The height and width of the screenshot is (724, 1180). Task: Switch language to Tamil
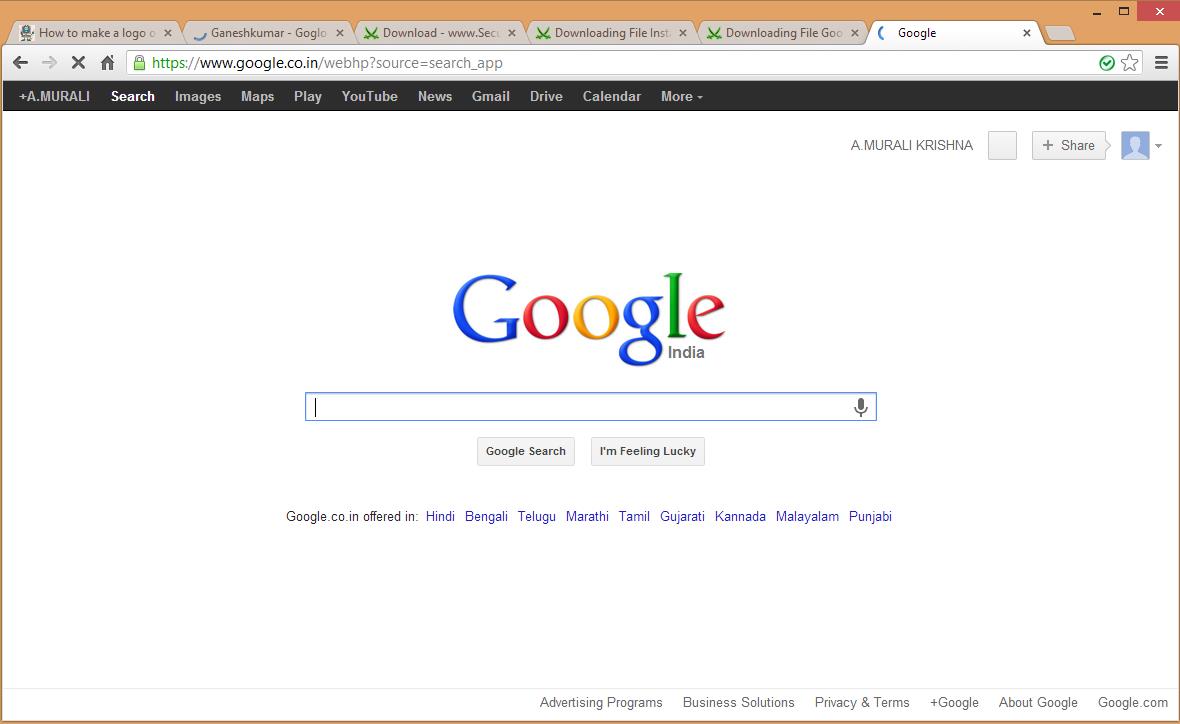[634, 516]
